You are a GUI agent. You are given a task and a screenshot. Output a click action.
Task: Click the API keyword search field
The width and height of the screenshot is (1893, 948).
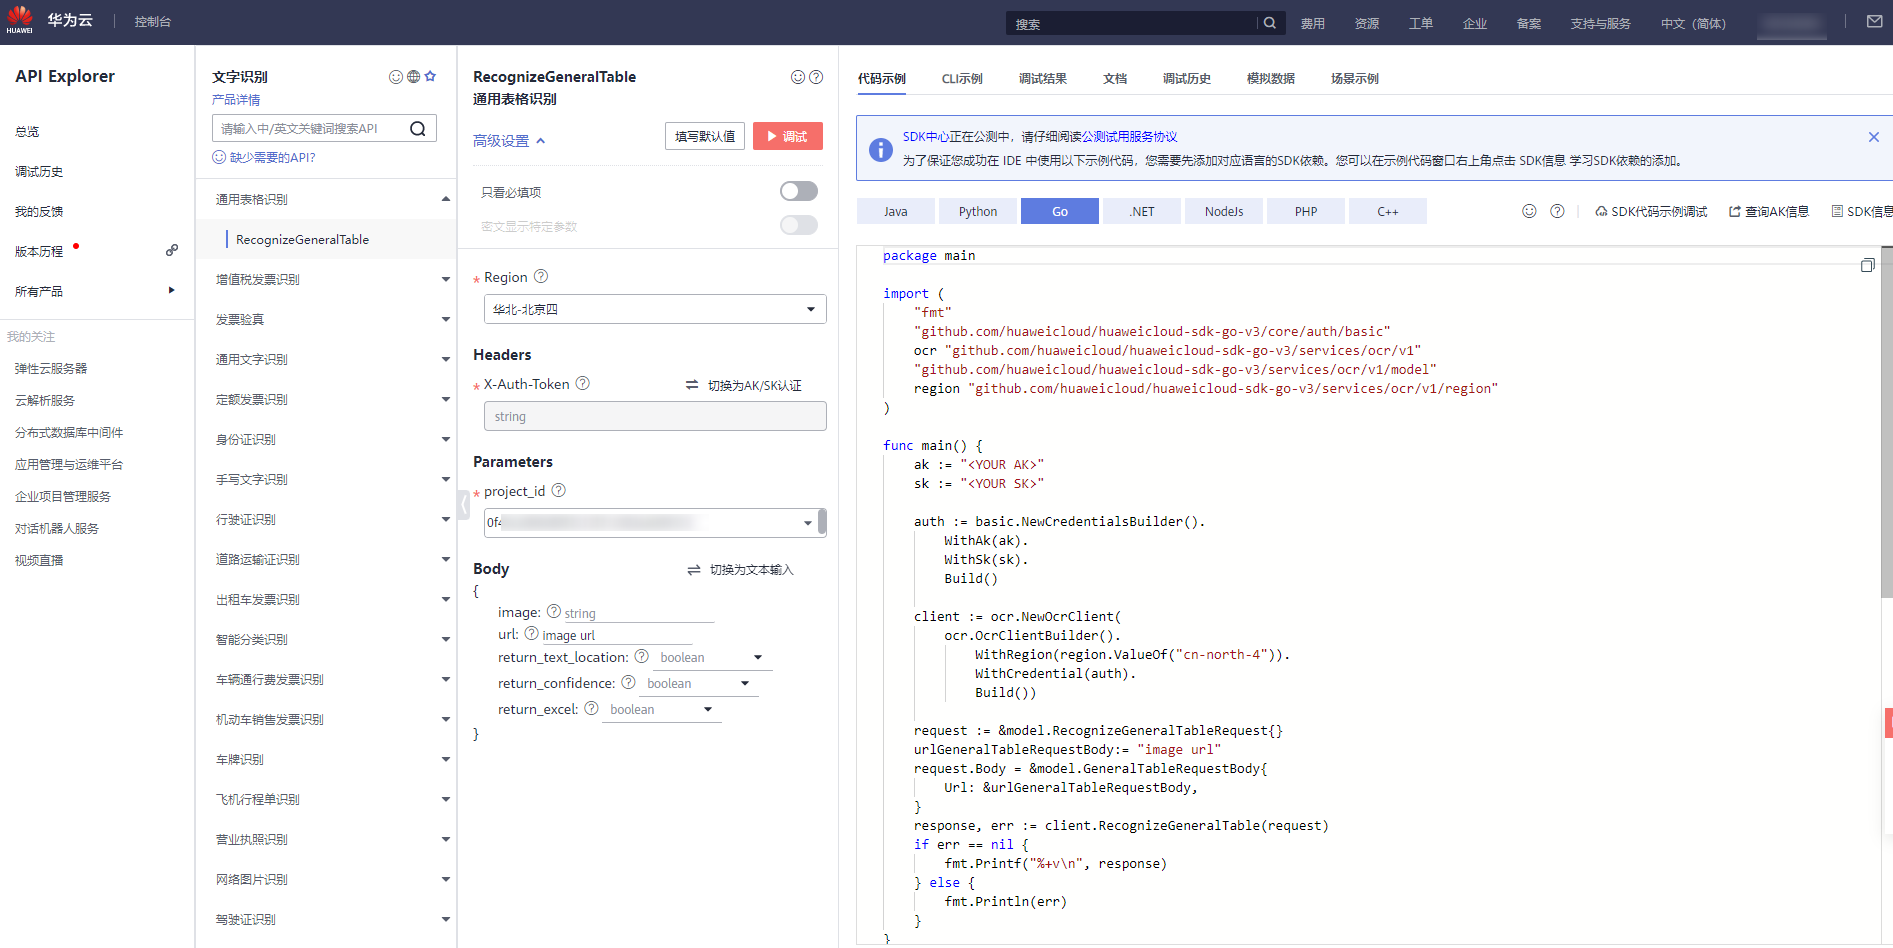312,128
